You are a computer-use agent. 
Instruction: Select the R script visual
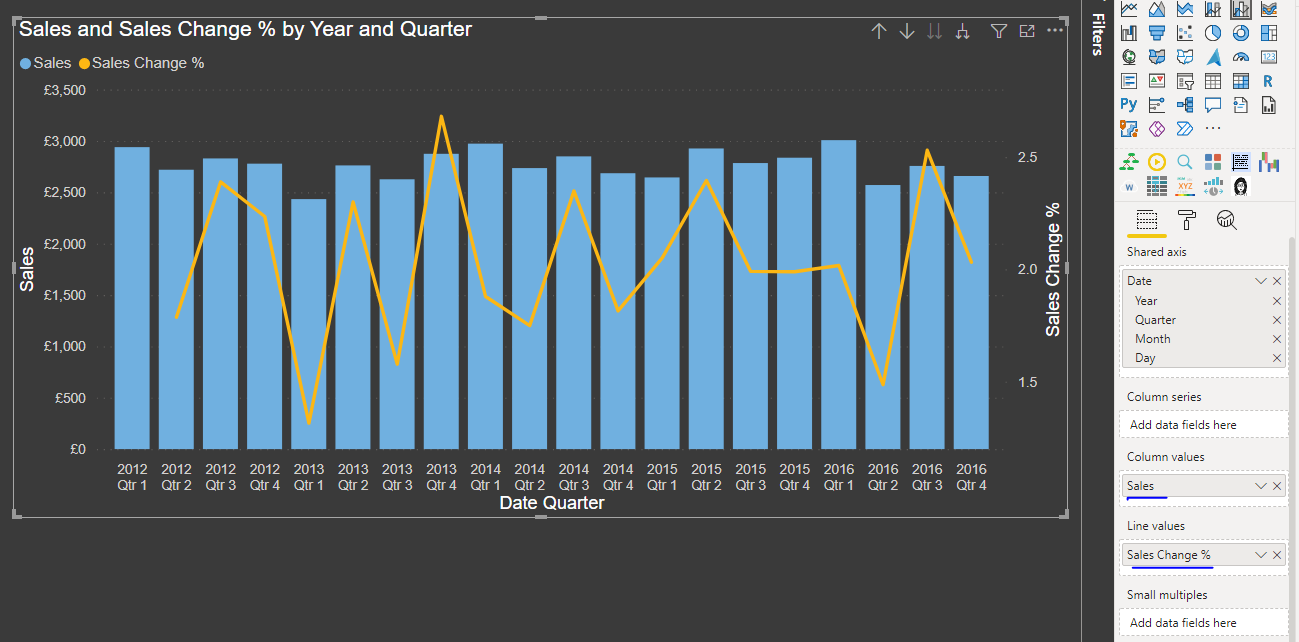pyautogui.click(x=1269, y=81)
